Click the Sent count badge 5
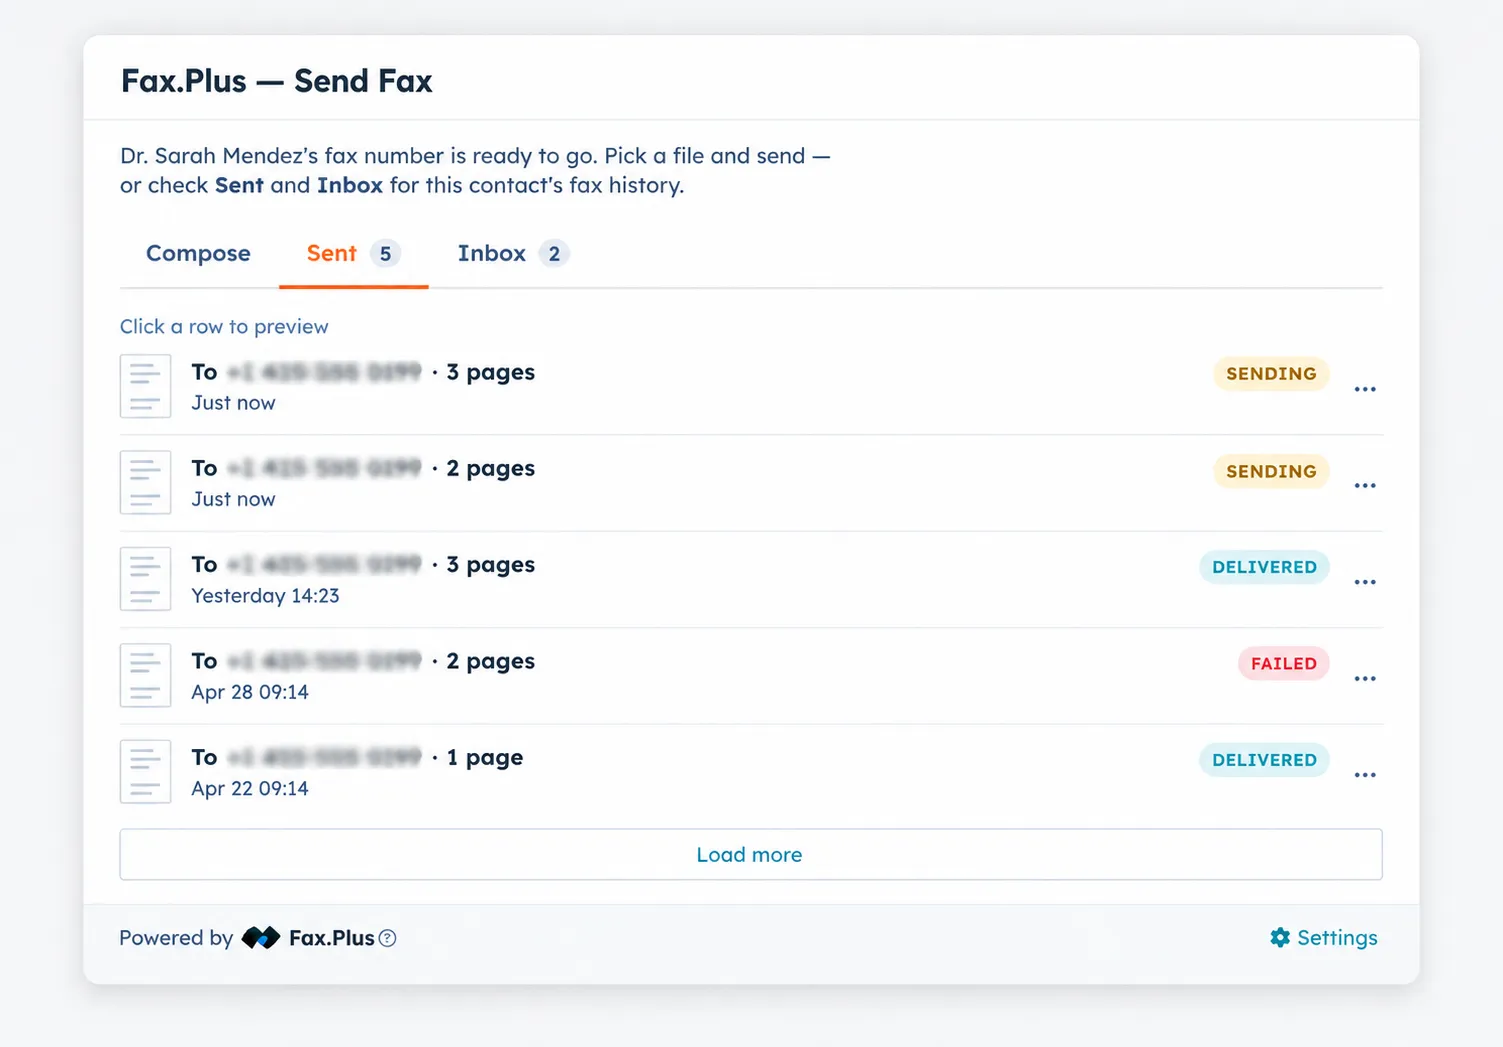Viewport: 1503px width, 1047px height. coord(385,254)
